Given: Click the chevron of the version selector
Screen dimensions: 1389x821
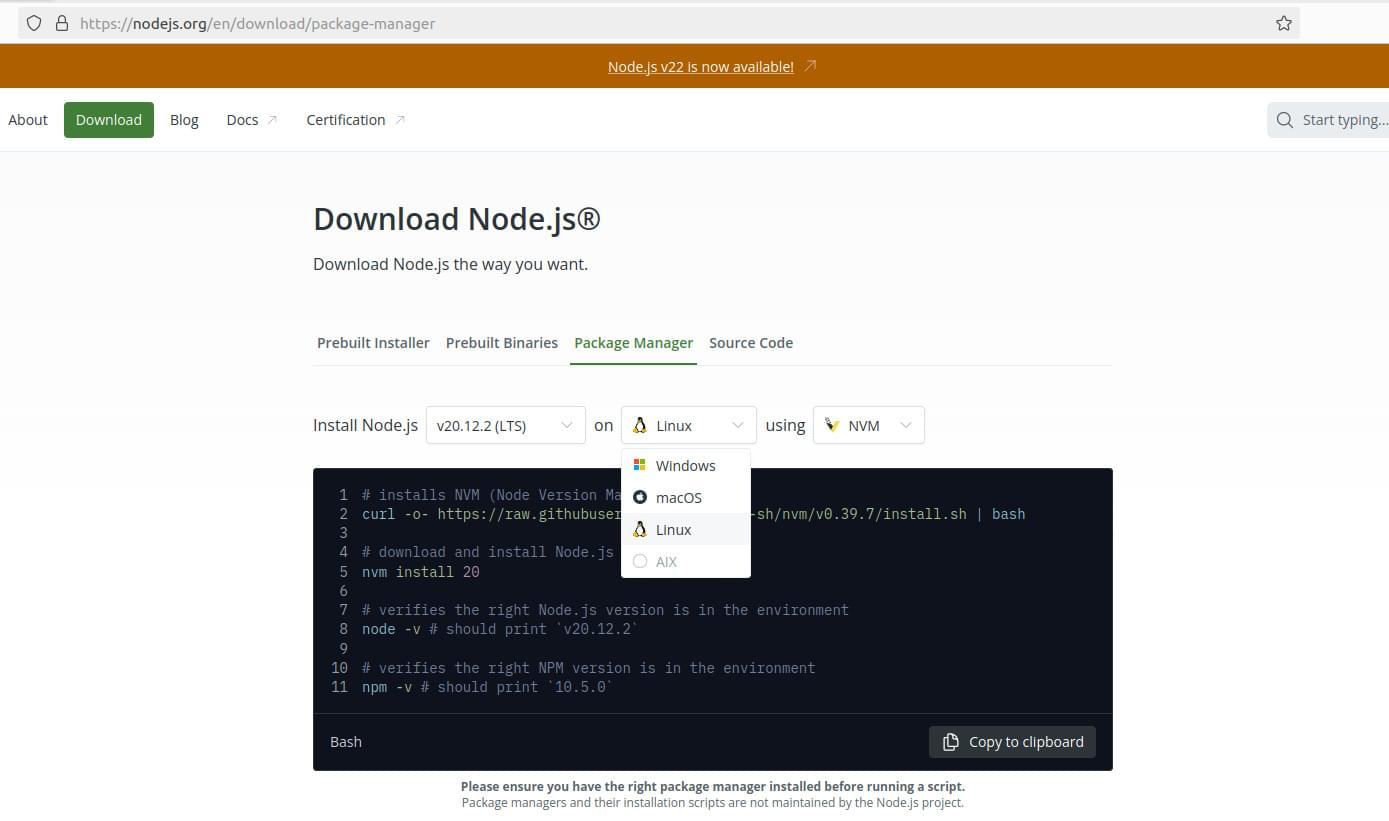Looking at the screenshot, I should [x=567, y=425].
